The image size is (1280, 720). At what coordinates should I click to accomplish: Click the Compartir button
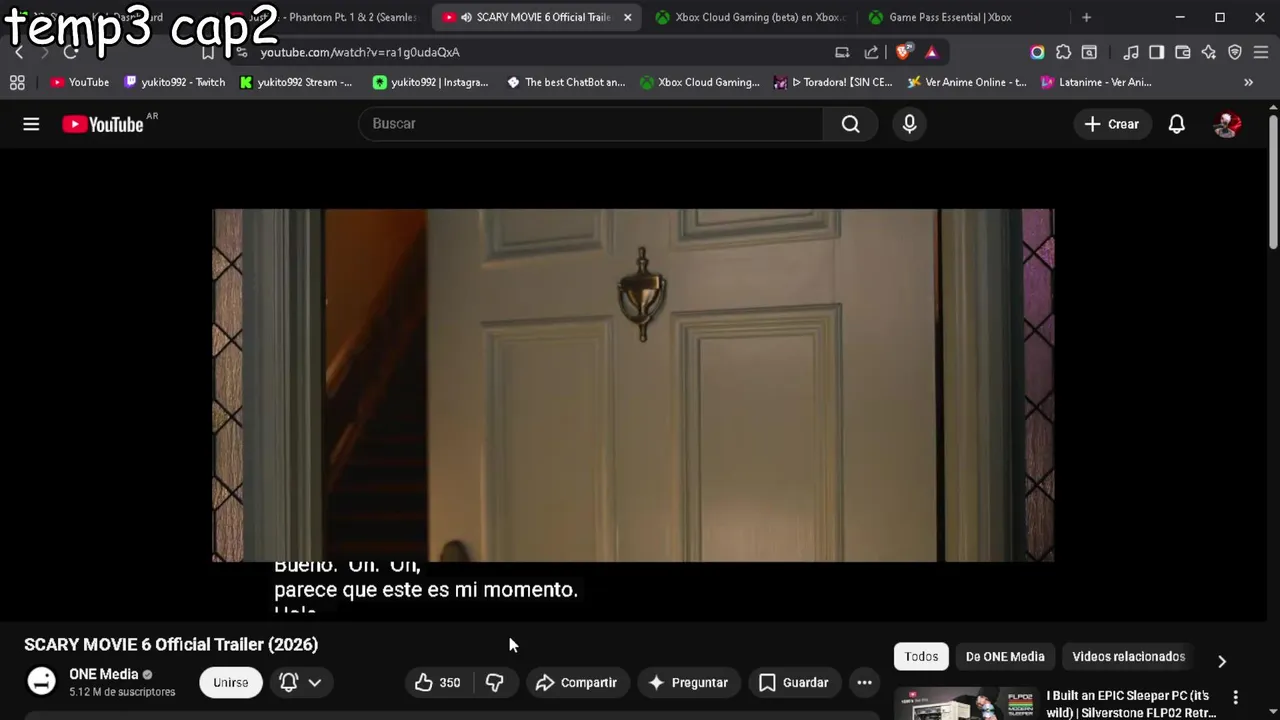(x=576, y=682)
